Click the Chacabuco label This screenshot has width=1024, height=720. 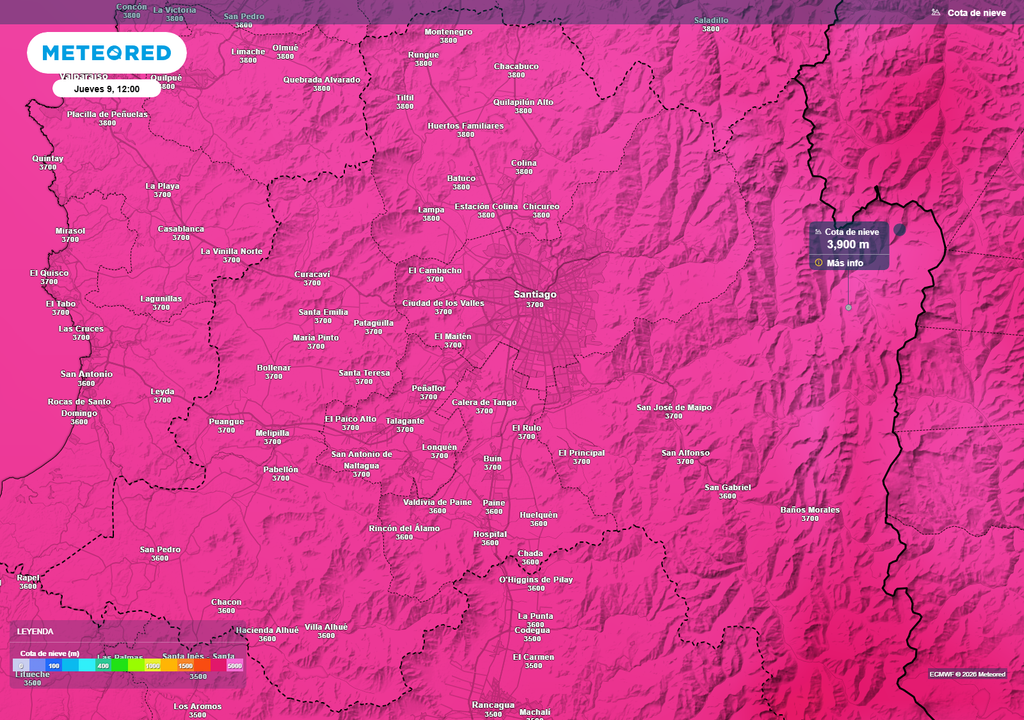click(x=516, y=67)
